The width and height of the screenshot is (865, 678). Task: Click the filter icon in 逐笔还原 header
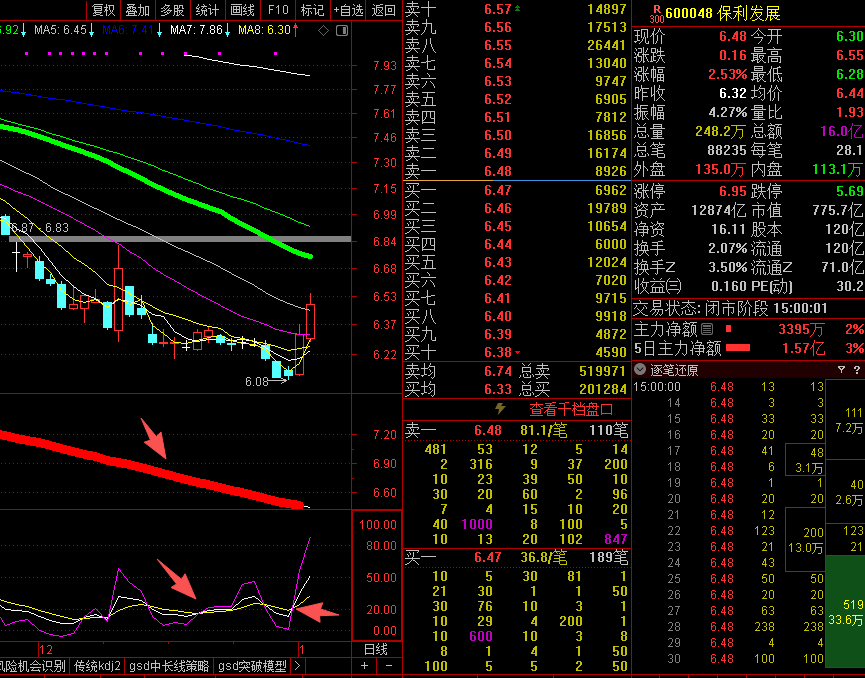pos(841,370)
